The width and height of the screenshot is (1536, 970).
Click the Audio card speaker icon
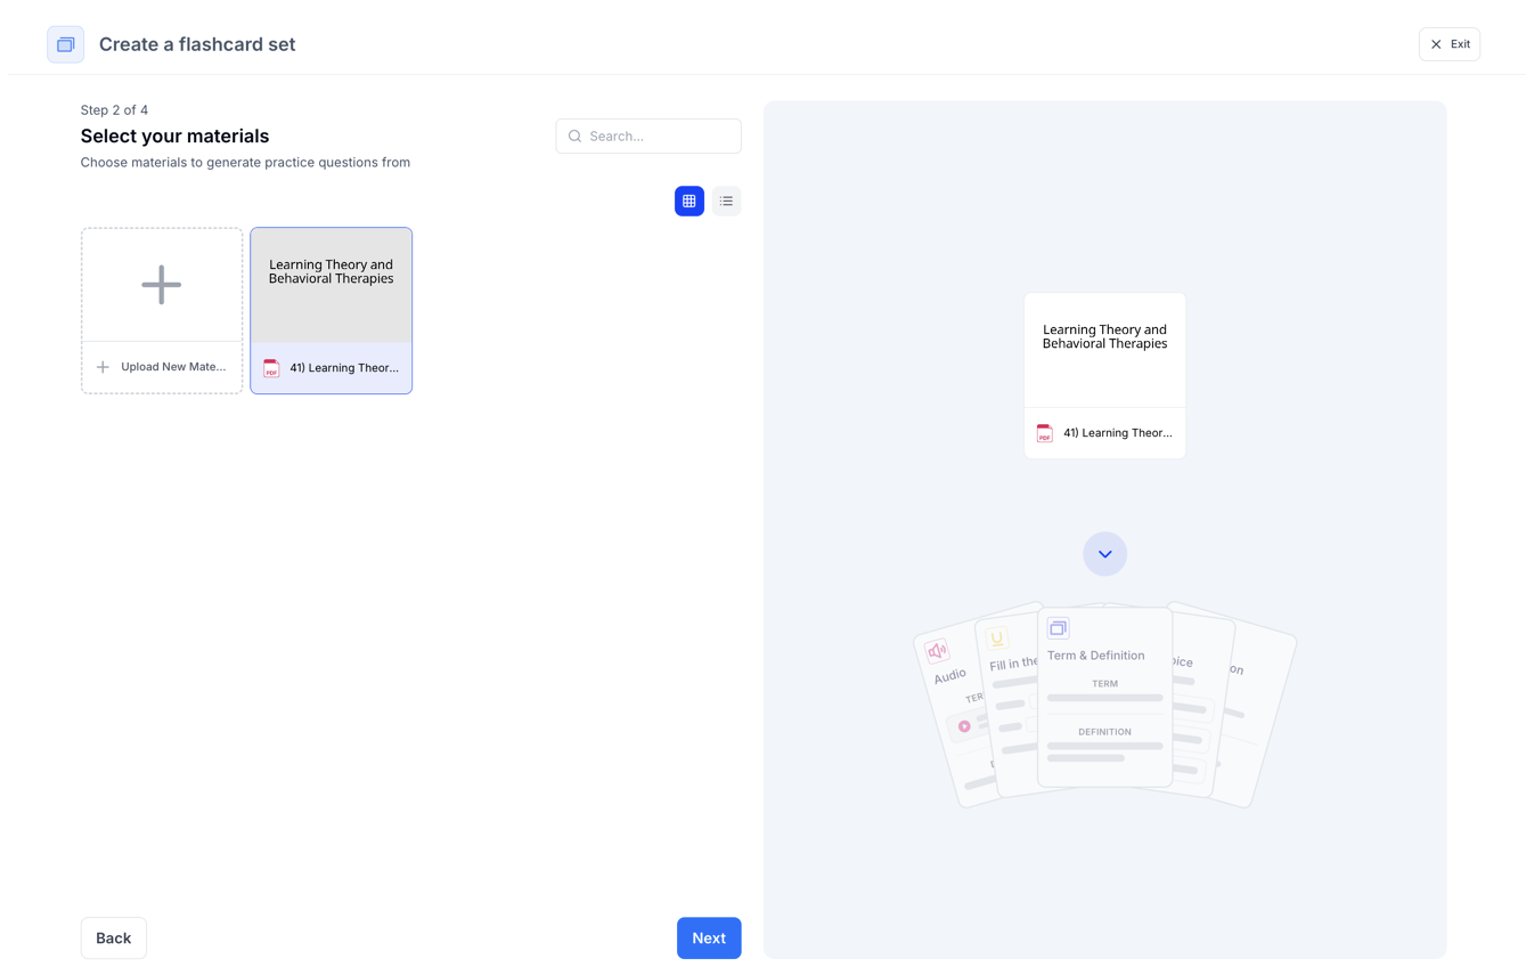(937, 651)
